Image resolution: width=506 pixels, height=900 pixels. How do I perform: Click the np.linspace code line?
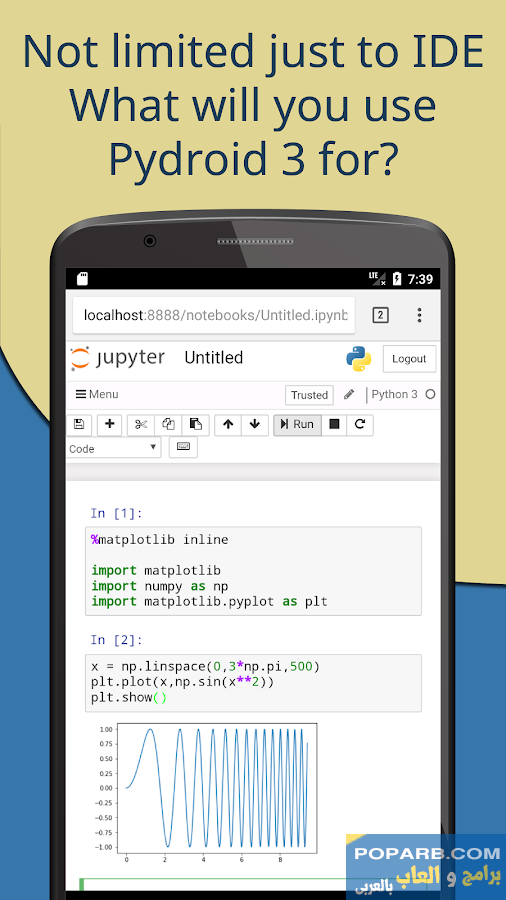205,667
